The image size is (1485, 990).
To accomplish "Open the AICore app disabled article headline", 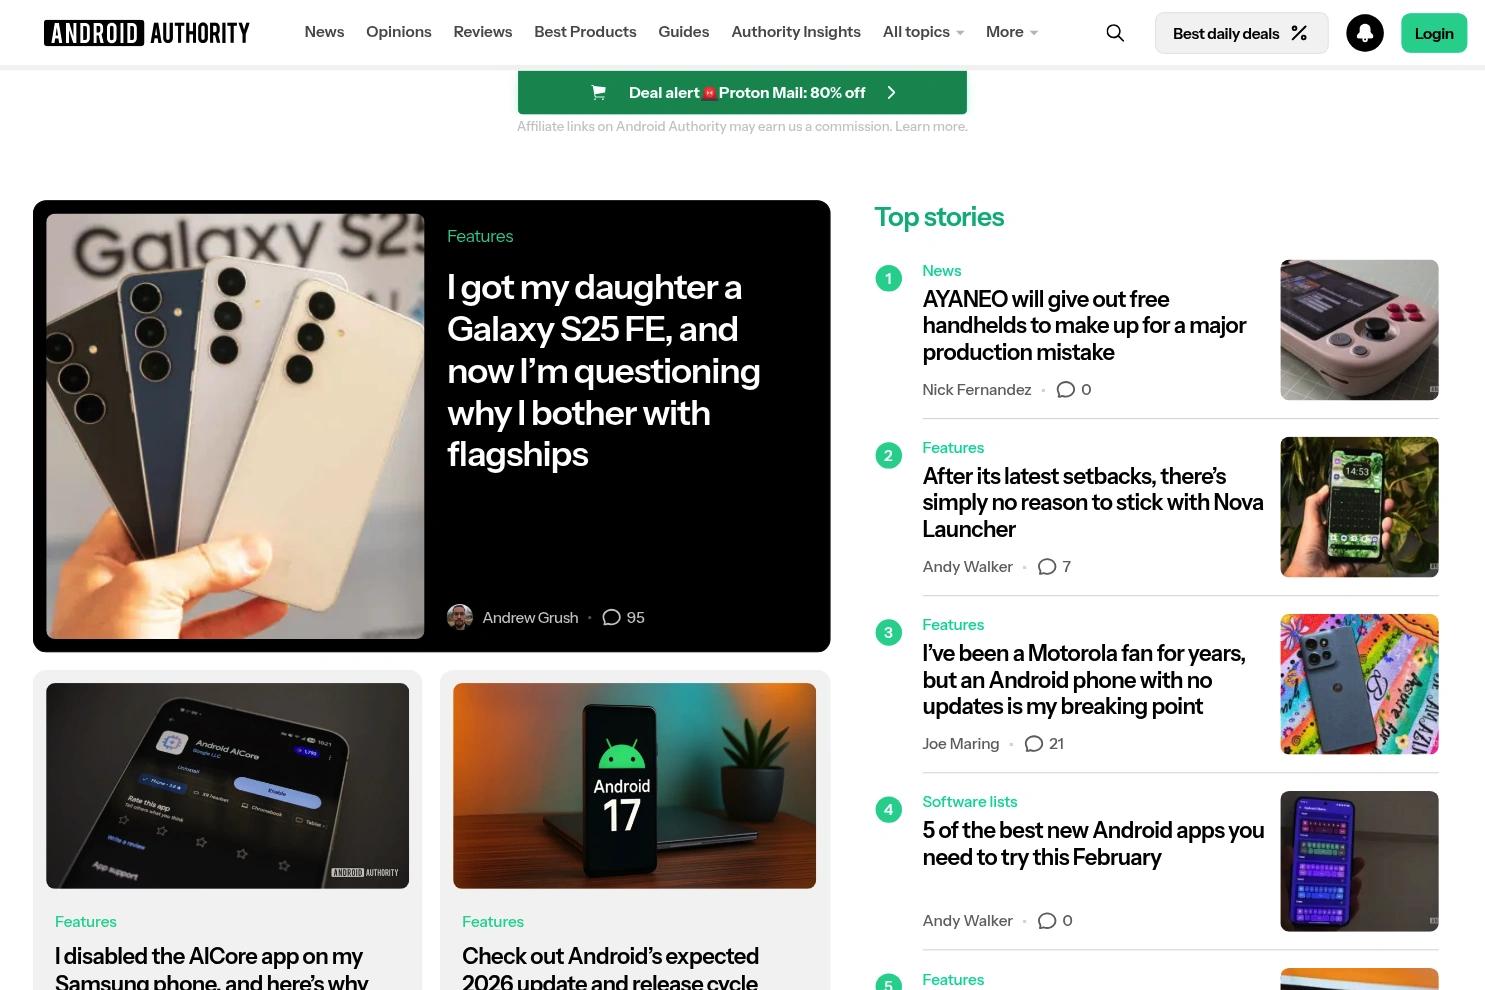I will (x=211, y=966).
